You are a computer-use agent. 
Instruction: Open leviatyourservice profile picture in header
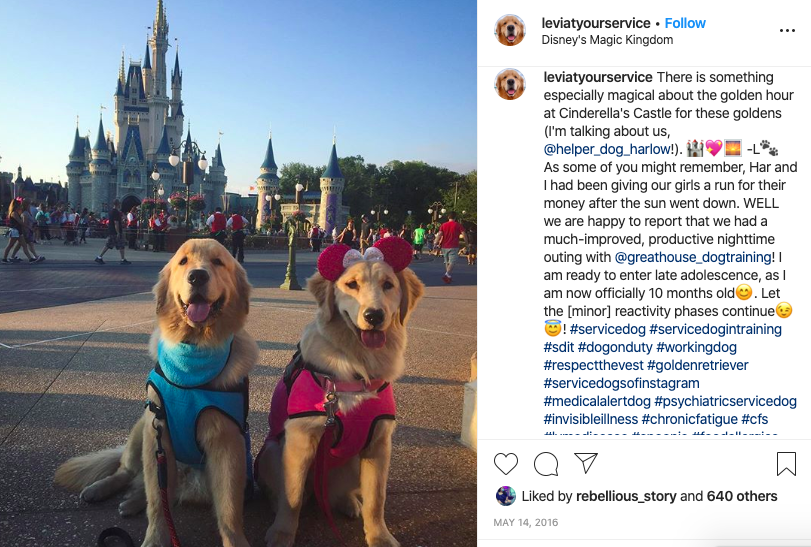[x=509, y=30]
